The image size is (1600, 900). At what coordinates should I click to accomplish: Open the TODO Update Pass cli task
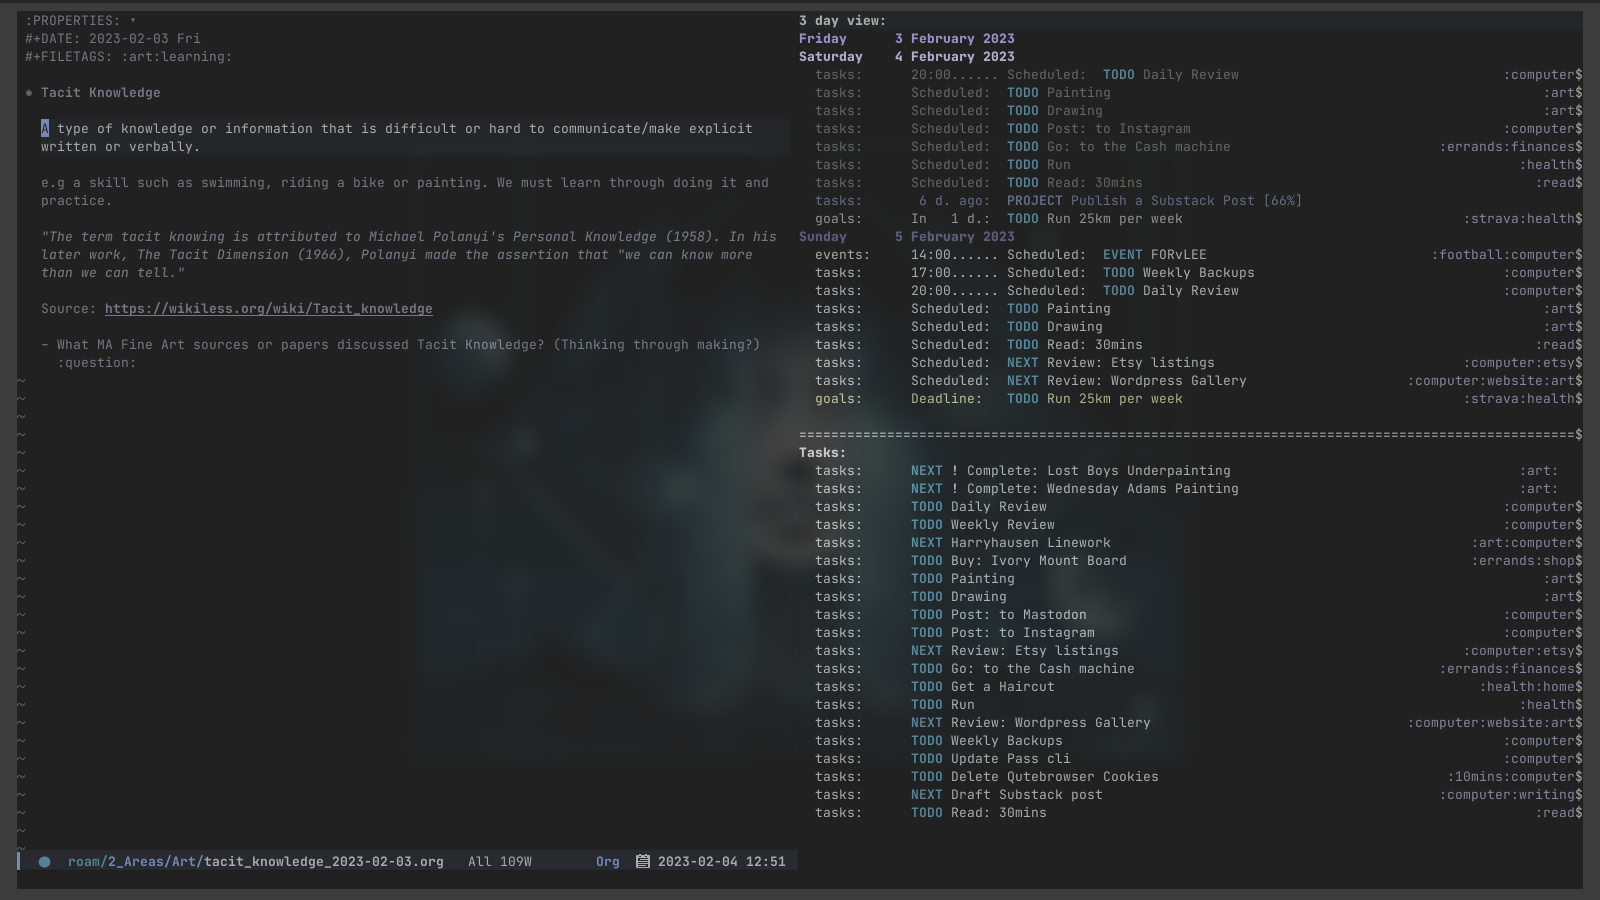coord(991,759)
